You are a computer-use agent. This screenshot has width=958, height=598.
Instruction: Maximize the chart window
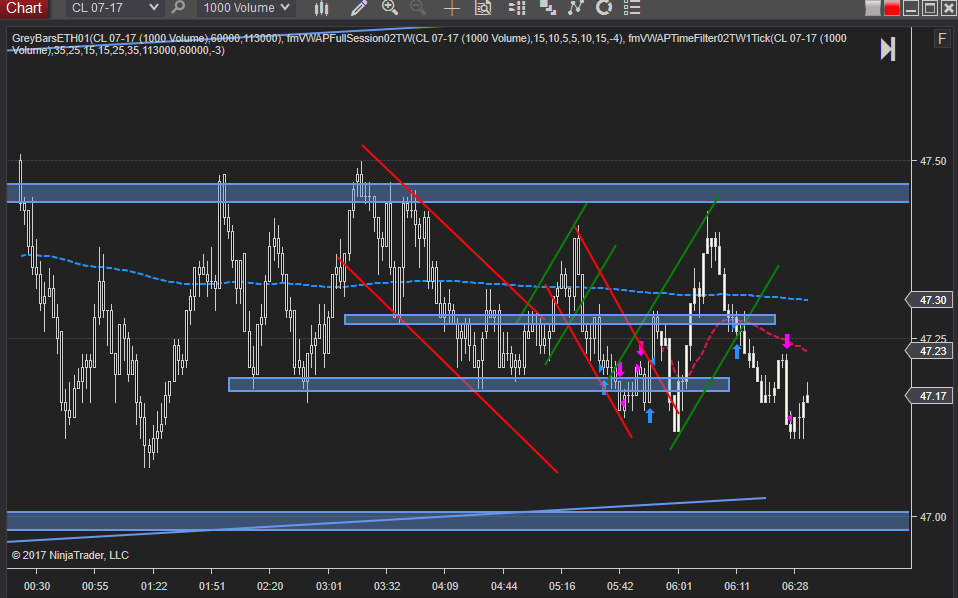pos(930,8)
